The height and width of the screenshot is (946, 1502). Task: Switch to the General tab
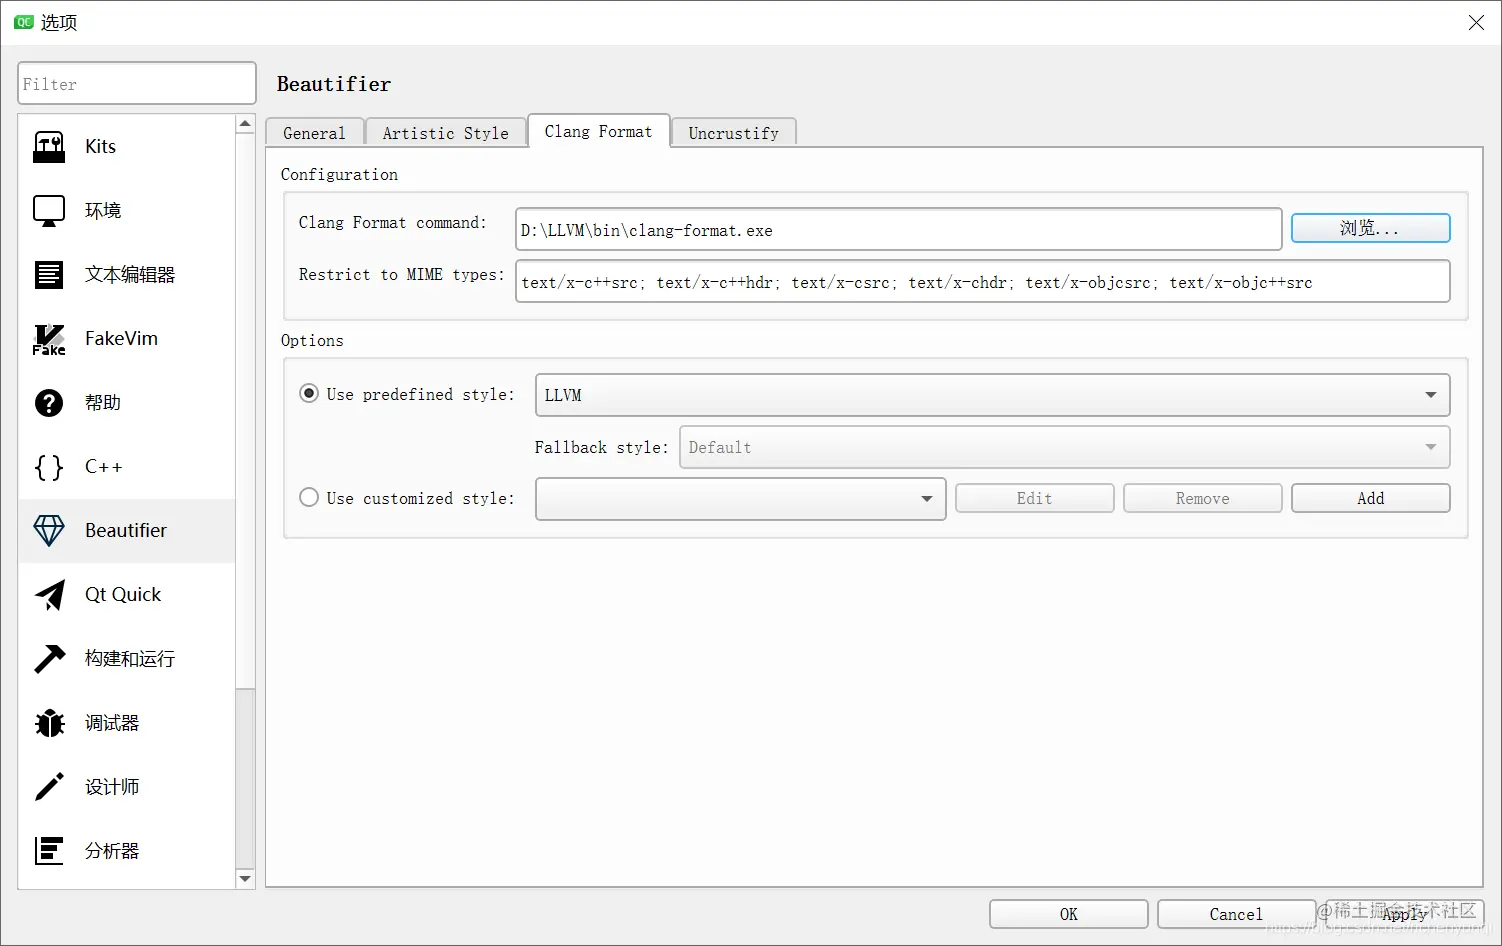click(x=314, y=133)
